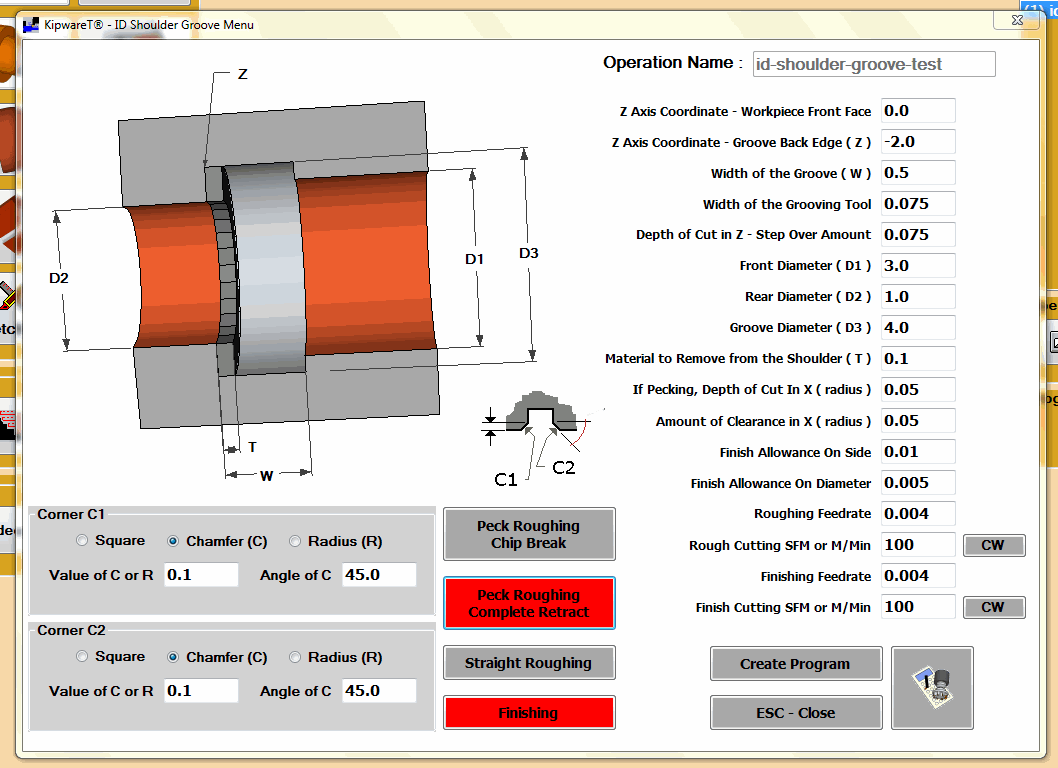Click the Peck Roughing Complete Retract button
Screen dimensions: 1058x768
click(x=529, y=603)
